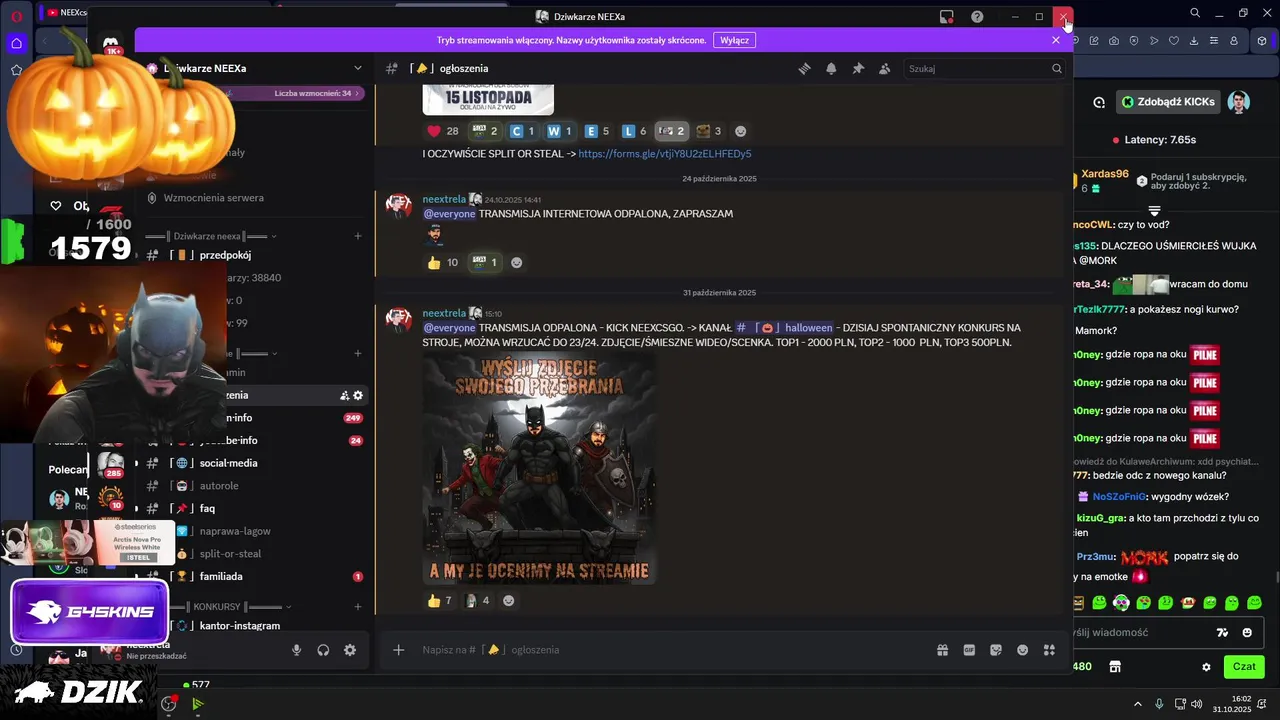Open the 15 LISTOPADA image
Image resolution: width=1280 pixels, height=720 pixels.
(488, 100)
